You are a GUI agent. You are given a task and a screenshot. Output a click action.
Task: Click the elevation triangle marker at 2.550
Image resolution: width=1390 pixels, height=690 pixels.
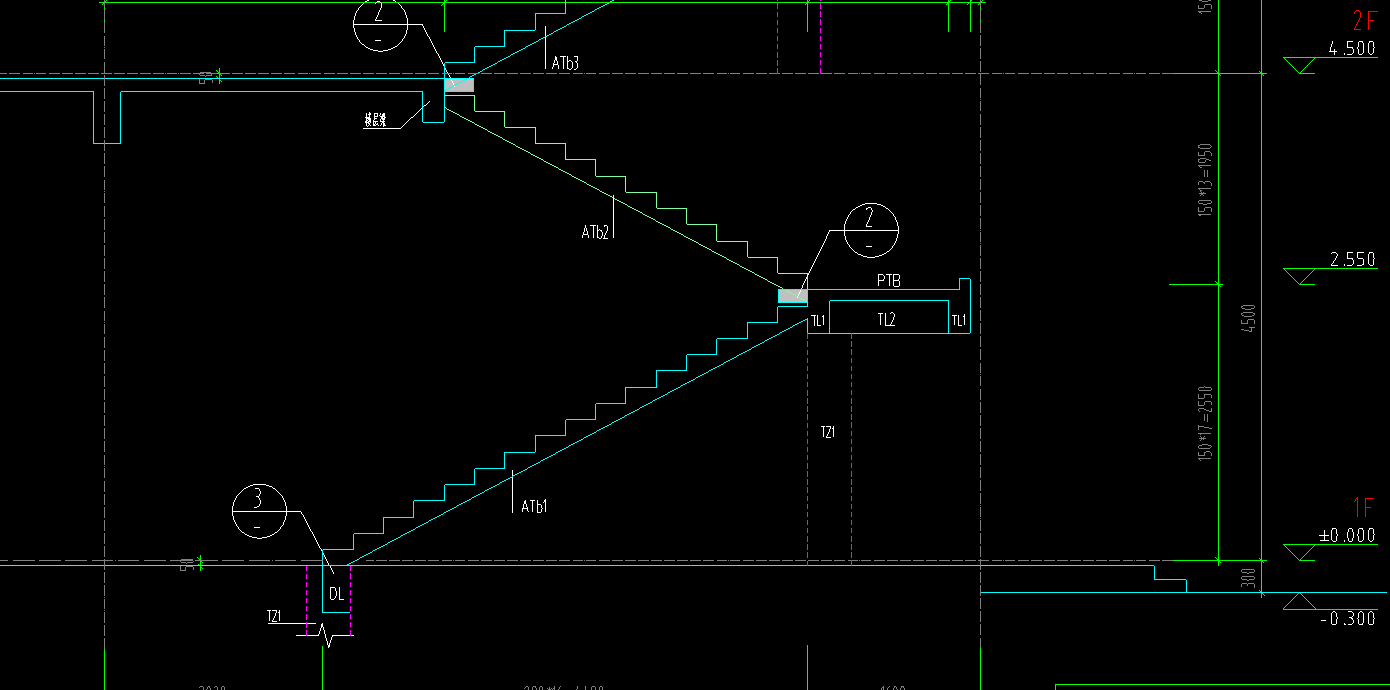point(1300,276)
